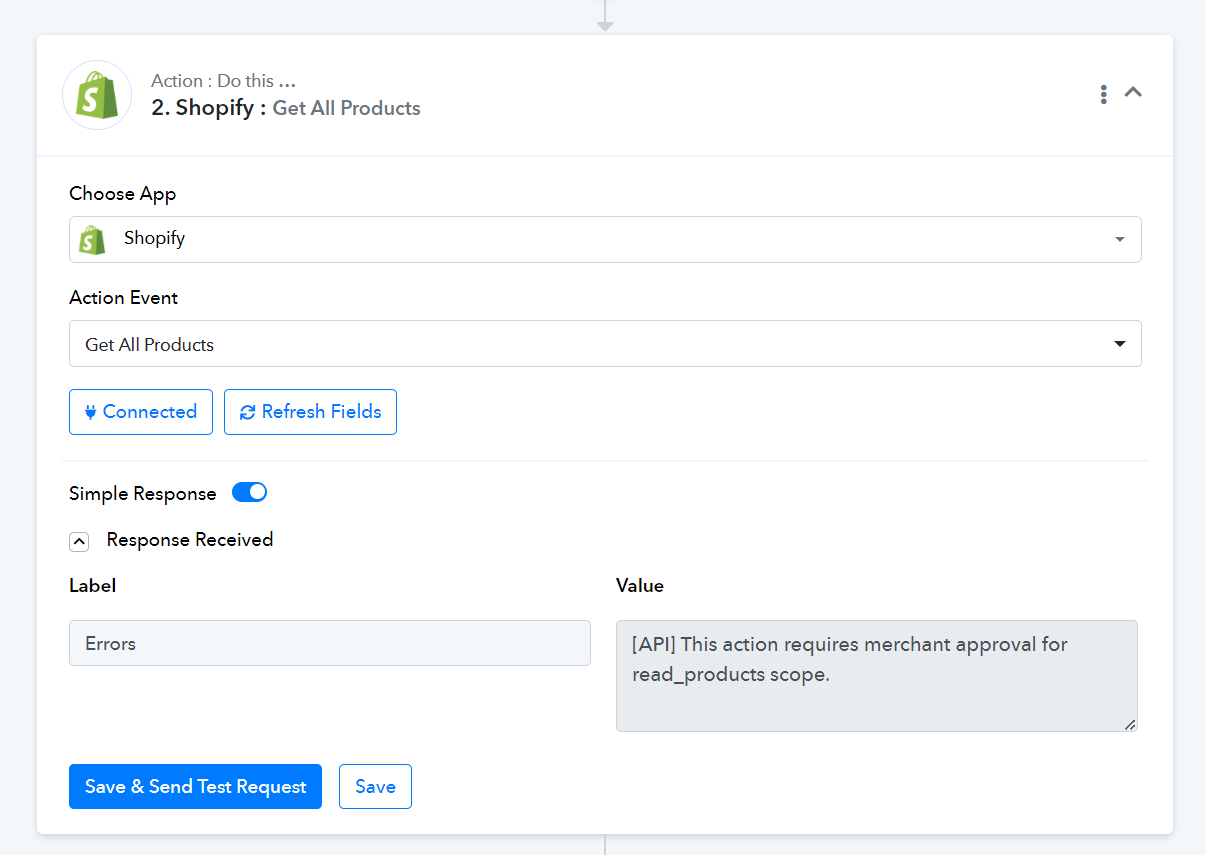
Task: Toggle the Simple Response switch off
Action: point(250,493)
